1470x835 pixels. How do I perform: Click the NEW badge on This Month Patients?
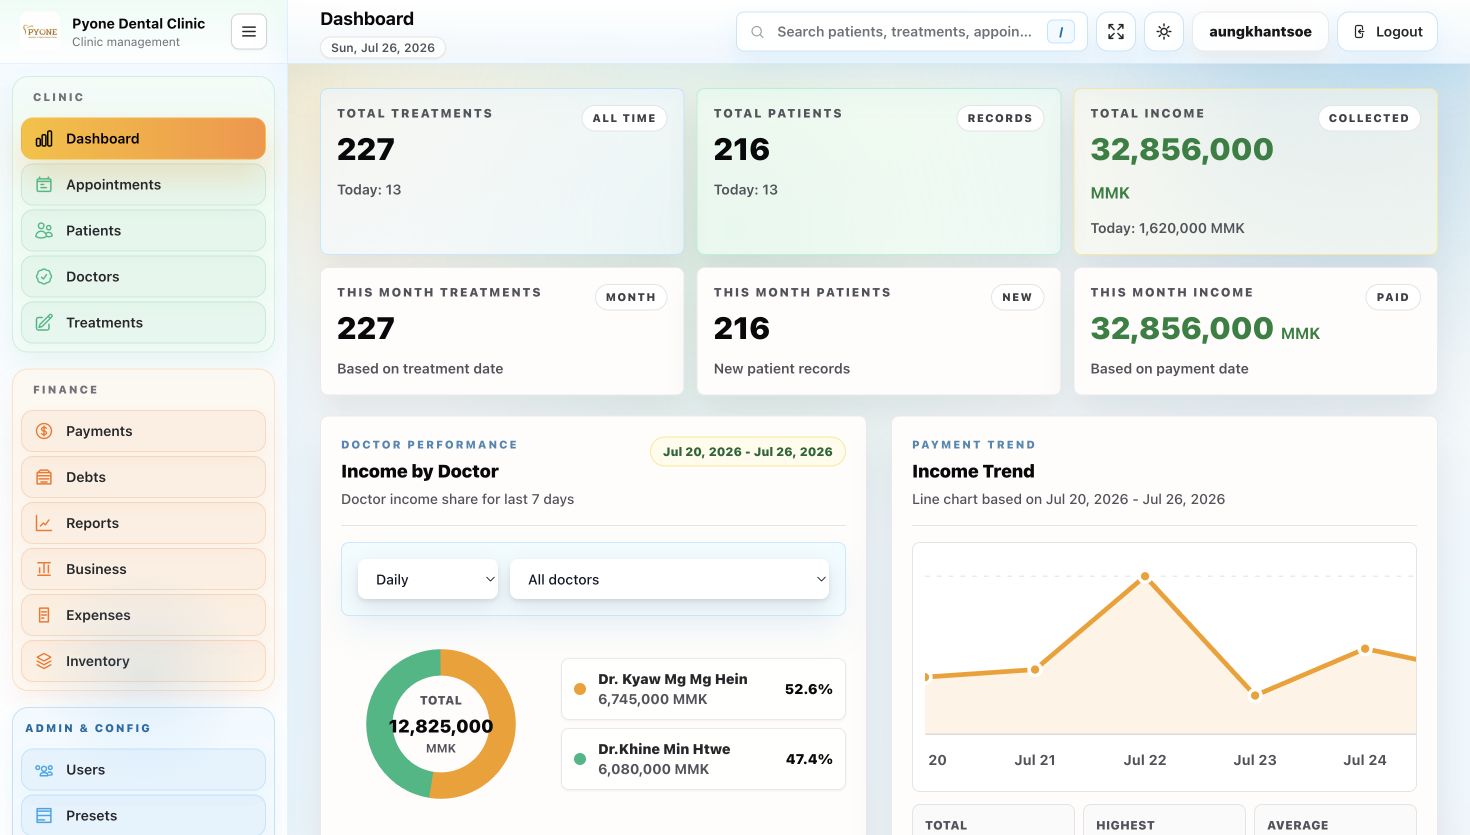pos(1017,297)
